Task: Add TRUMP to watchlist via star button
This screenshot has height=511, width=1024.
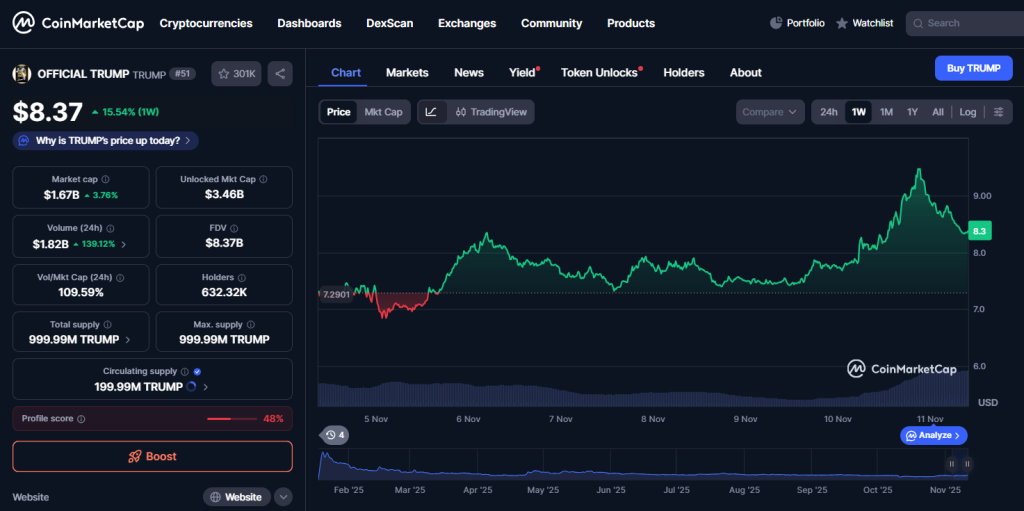Action: 237,73
